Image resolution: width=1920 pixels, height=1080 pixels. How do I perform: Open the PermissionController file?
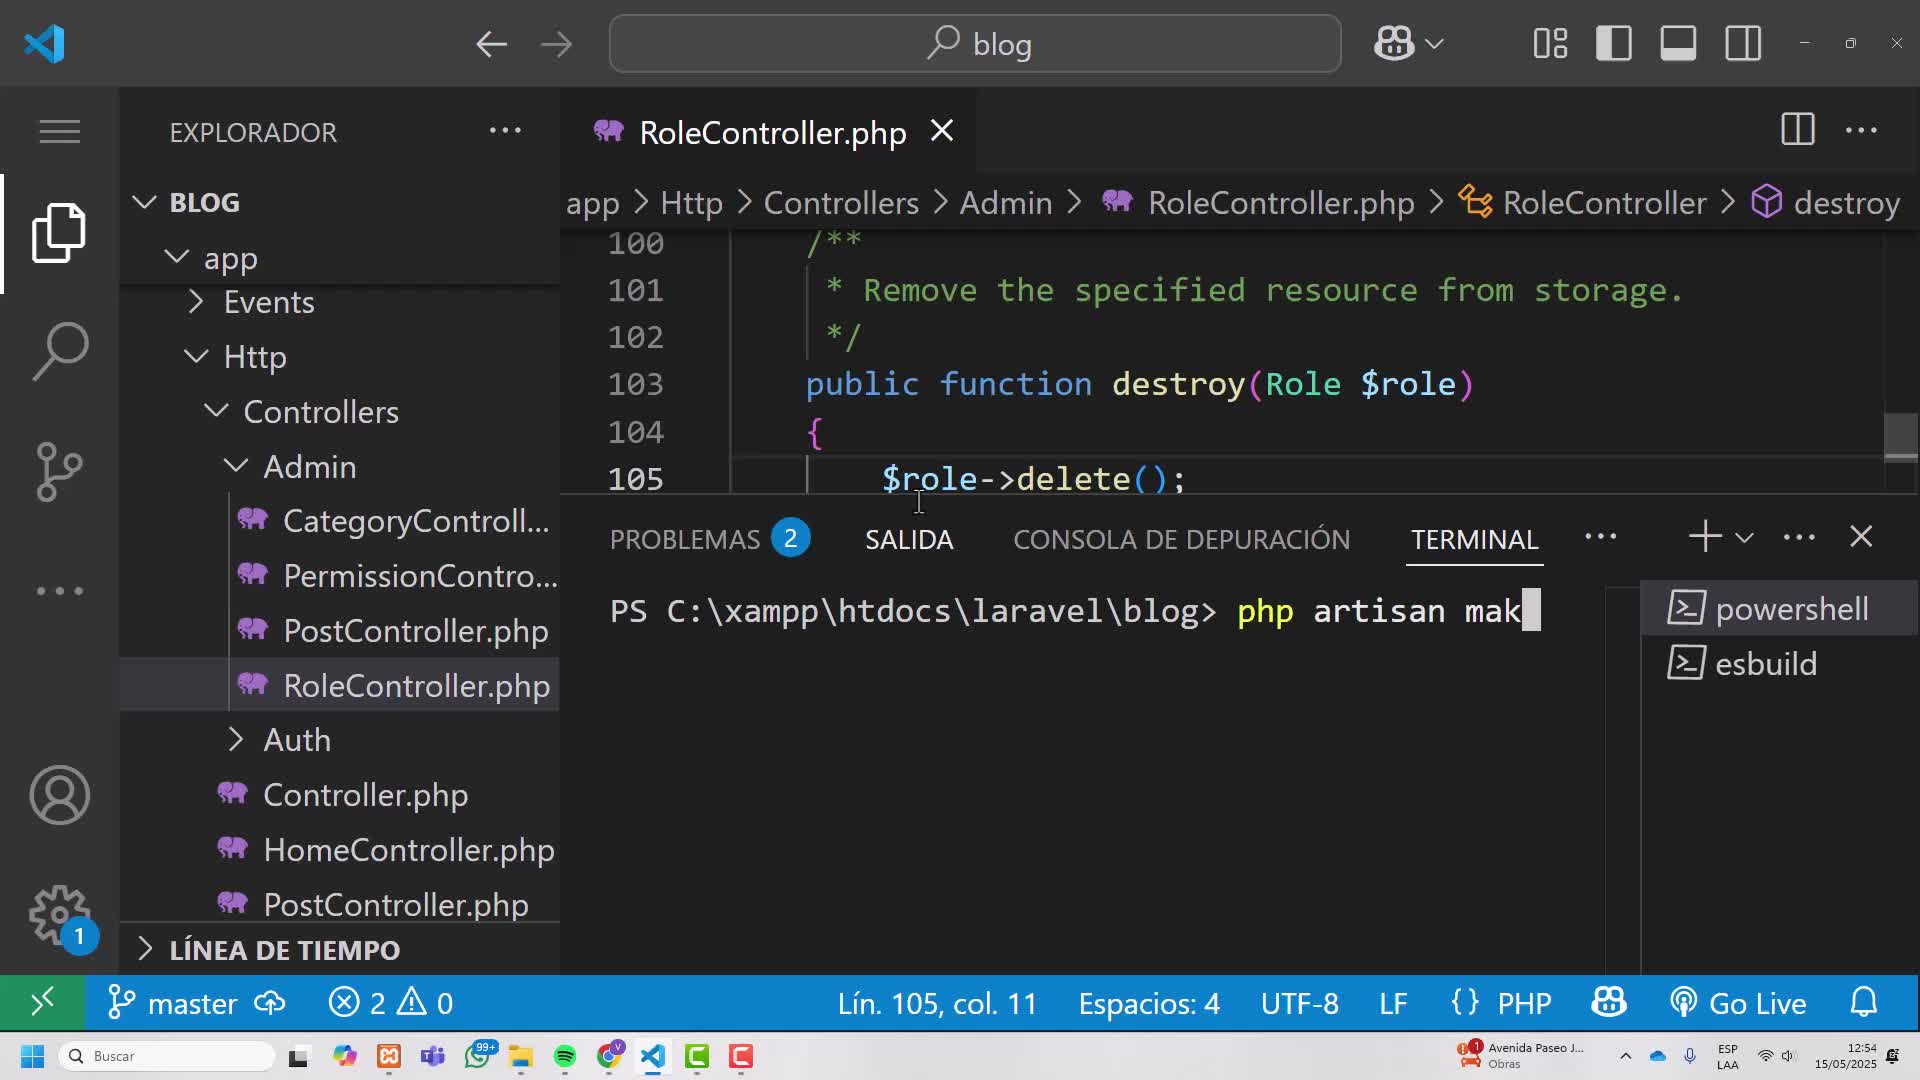click(340, 576)
